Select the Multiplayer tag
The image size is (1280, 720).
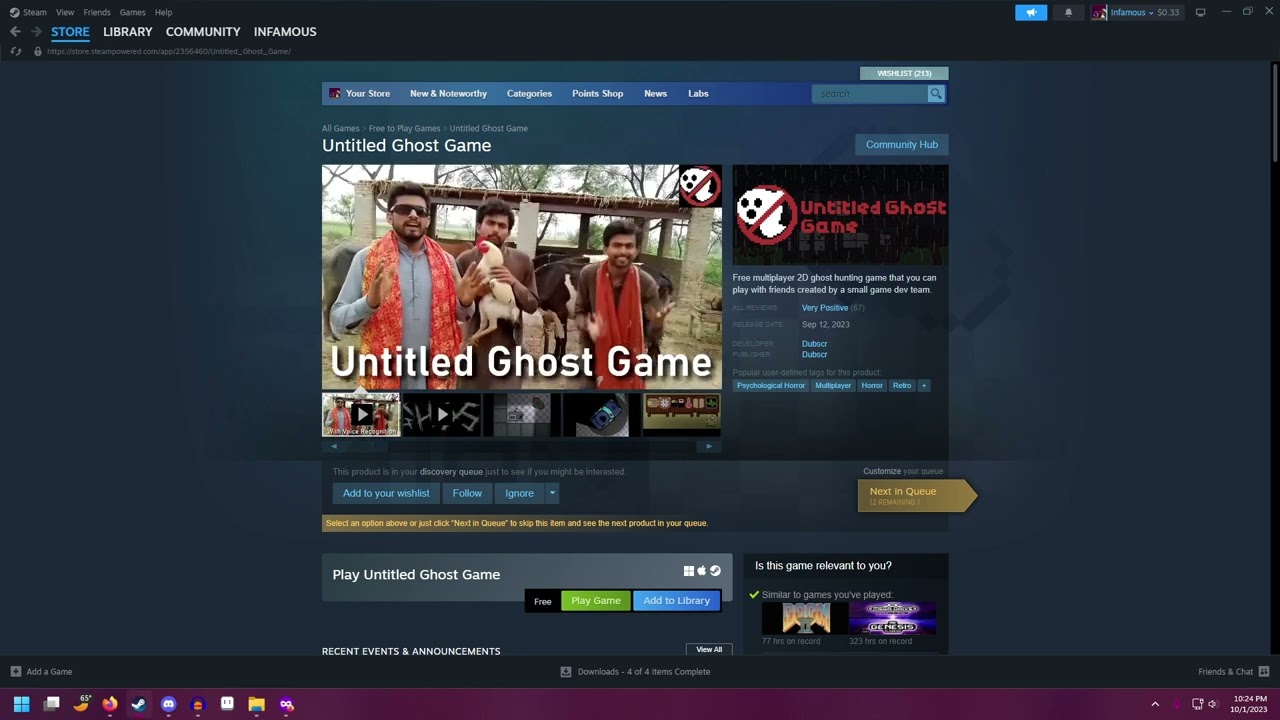833,385
